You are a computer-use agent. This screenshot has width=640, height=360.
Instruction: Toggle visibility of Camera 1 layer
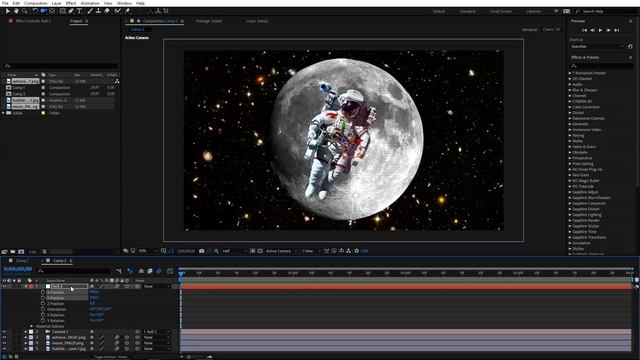4,332
